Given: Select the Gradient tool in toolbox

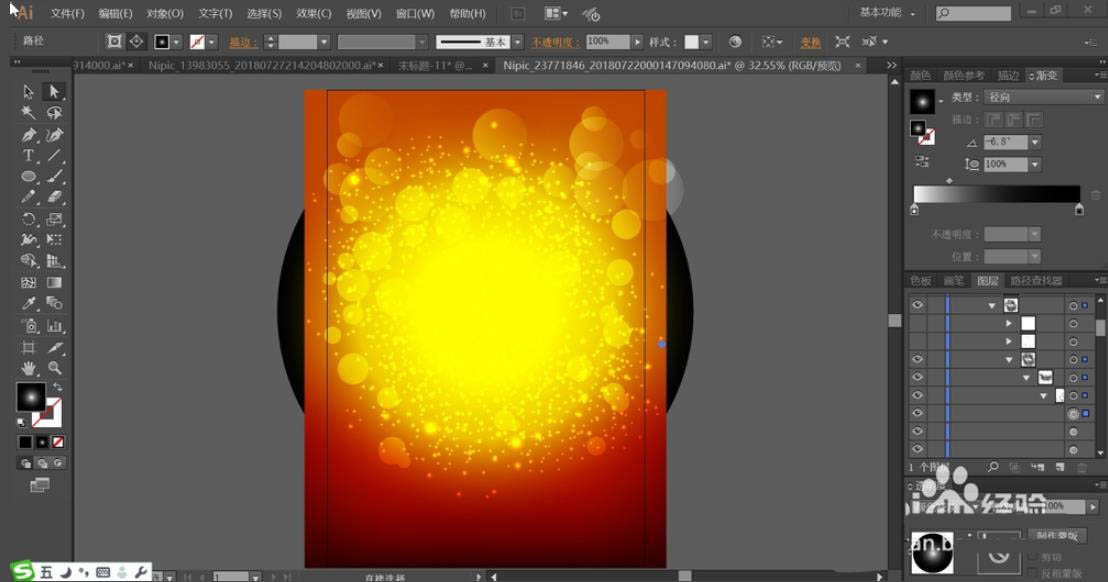Looking at the screenshot, I should [x=54, y=283].
